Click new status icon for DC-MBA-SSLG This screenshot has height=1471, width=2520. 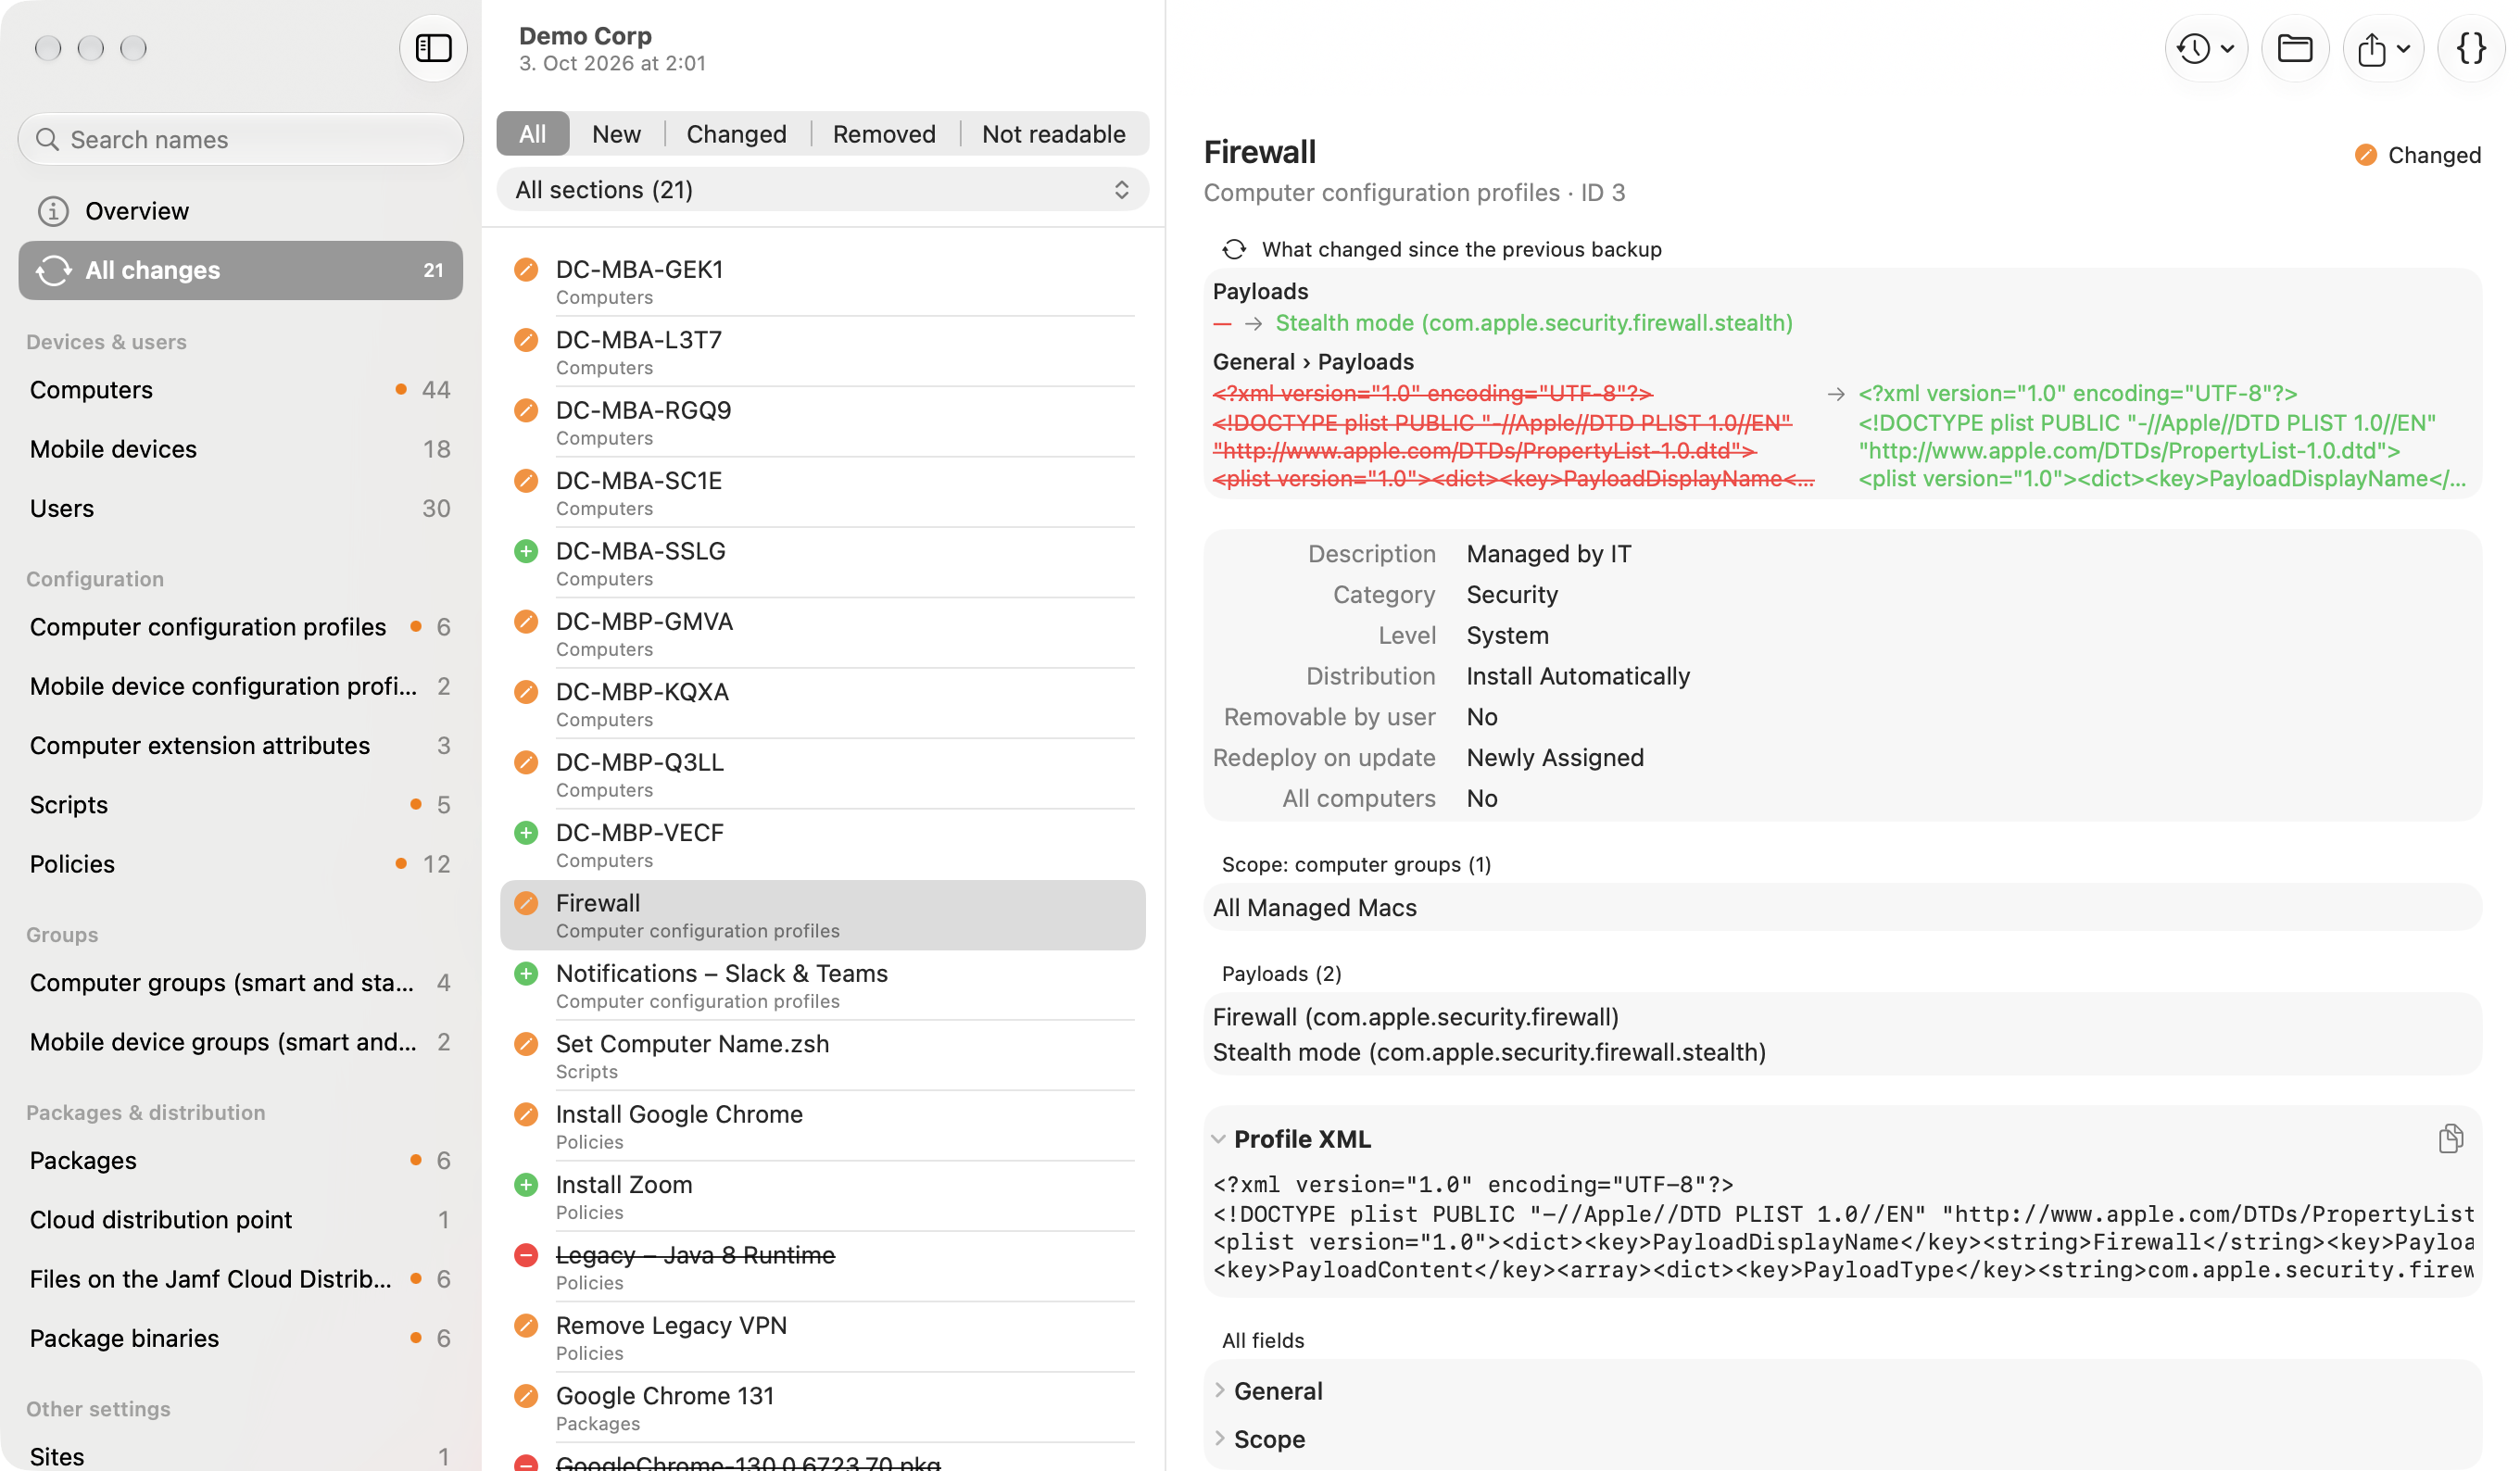pyautogui.click(x=526, y=551)
